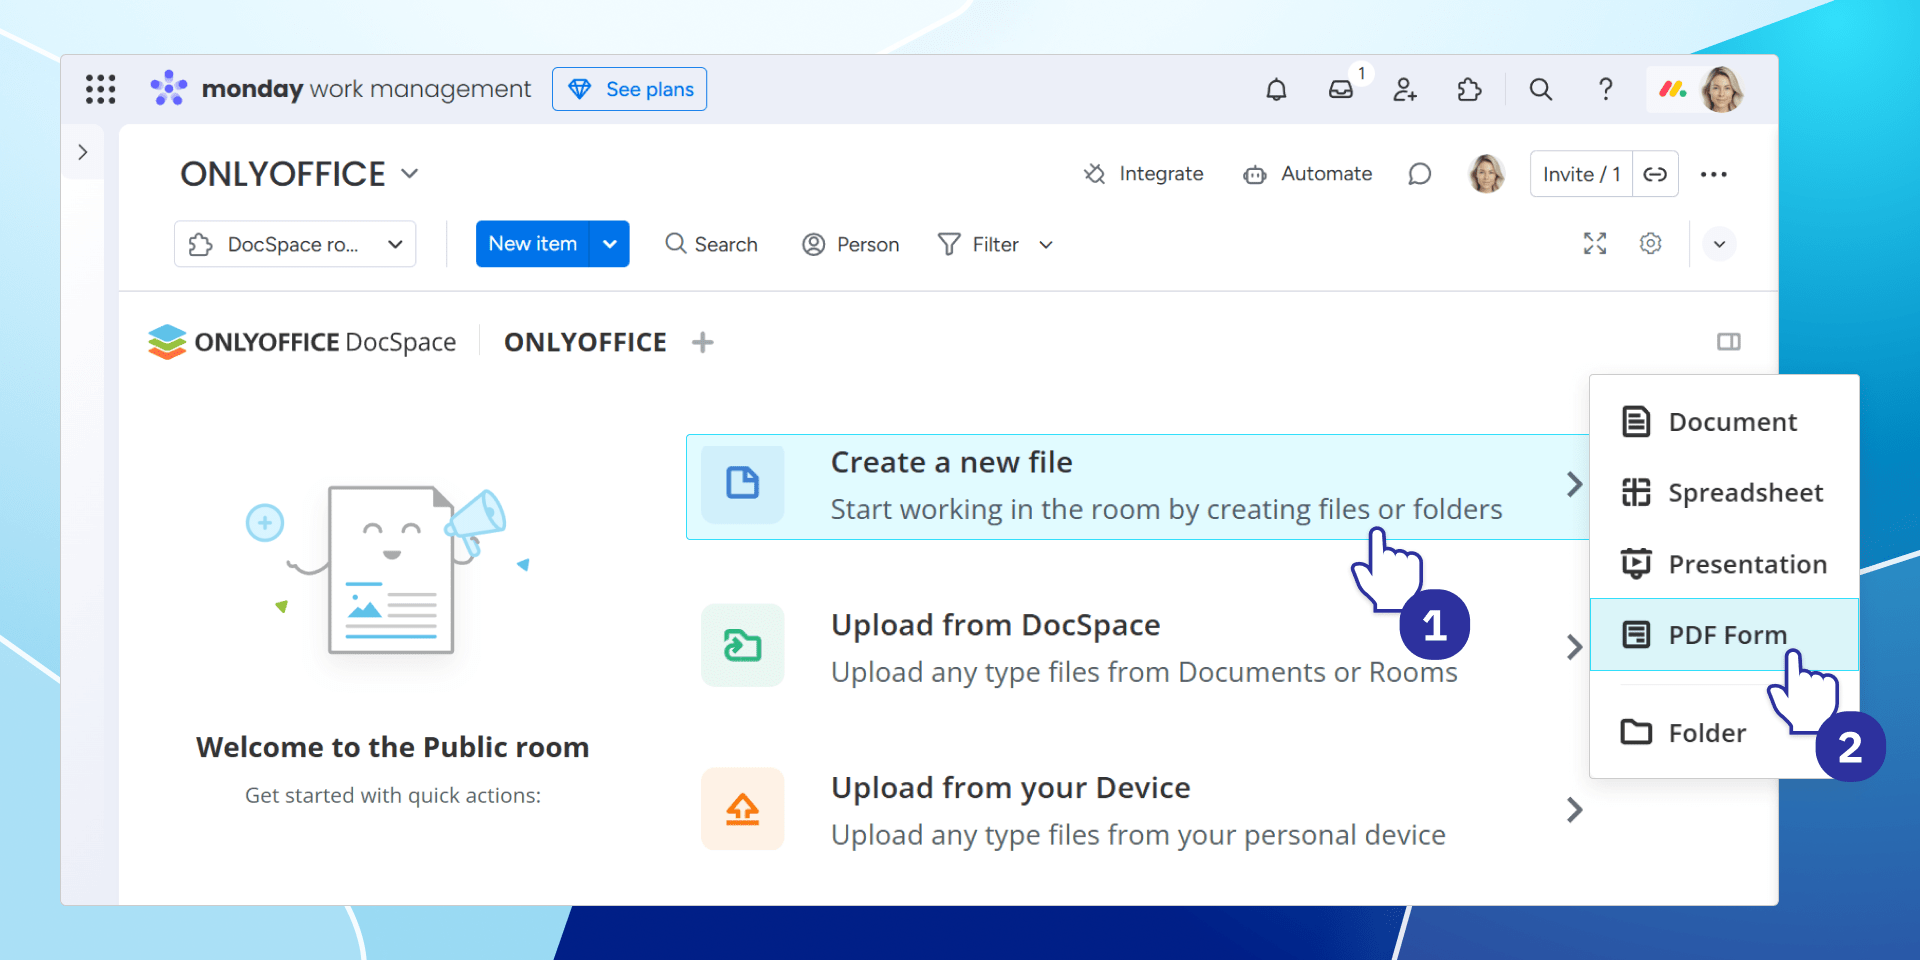Viewport: 1920px width, 960px height.
Task: Collapse the header with the round chevron
Action: pyautogui.click(x=1719, y=244)
